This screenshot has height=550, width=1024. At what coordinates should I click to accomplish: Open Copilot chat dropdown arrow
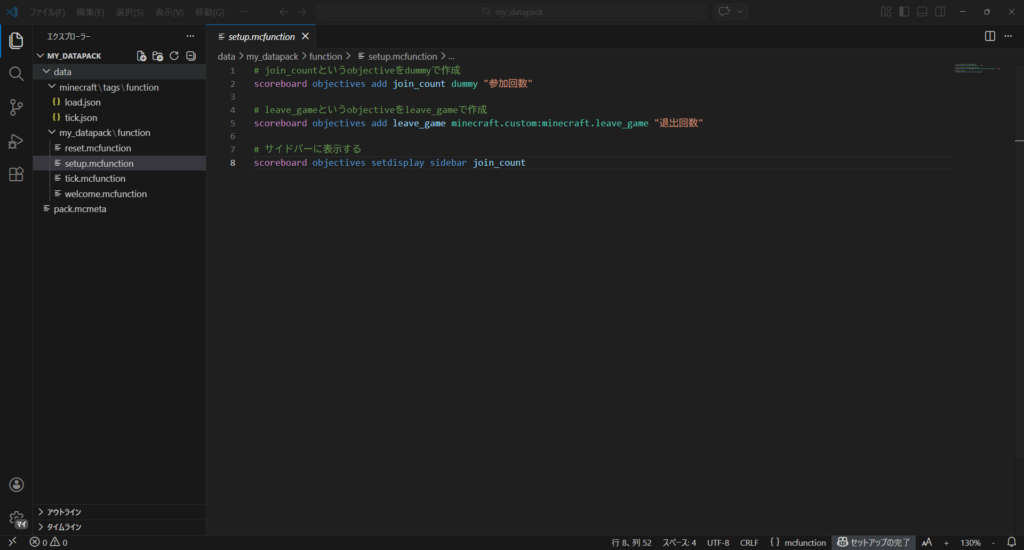(740, 12)
